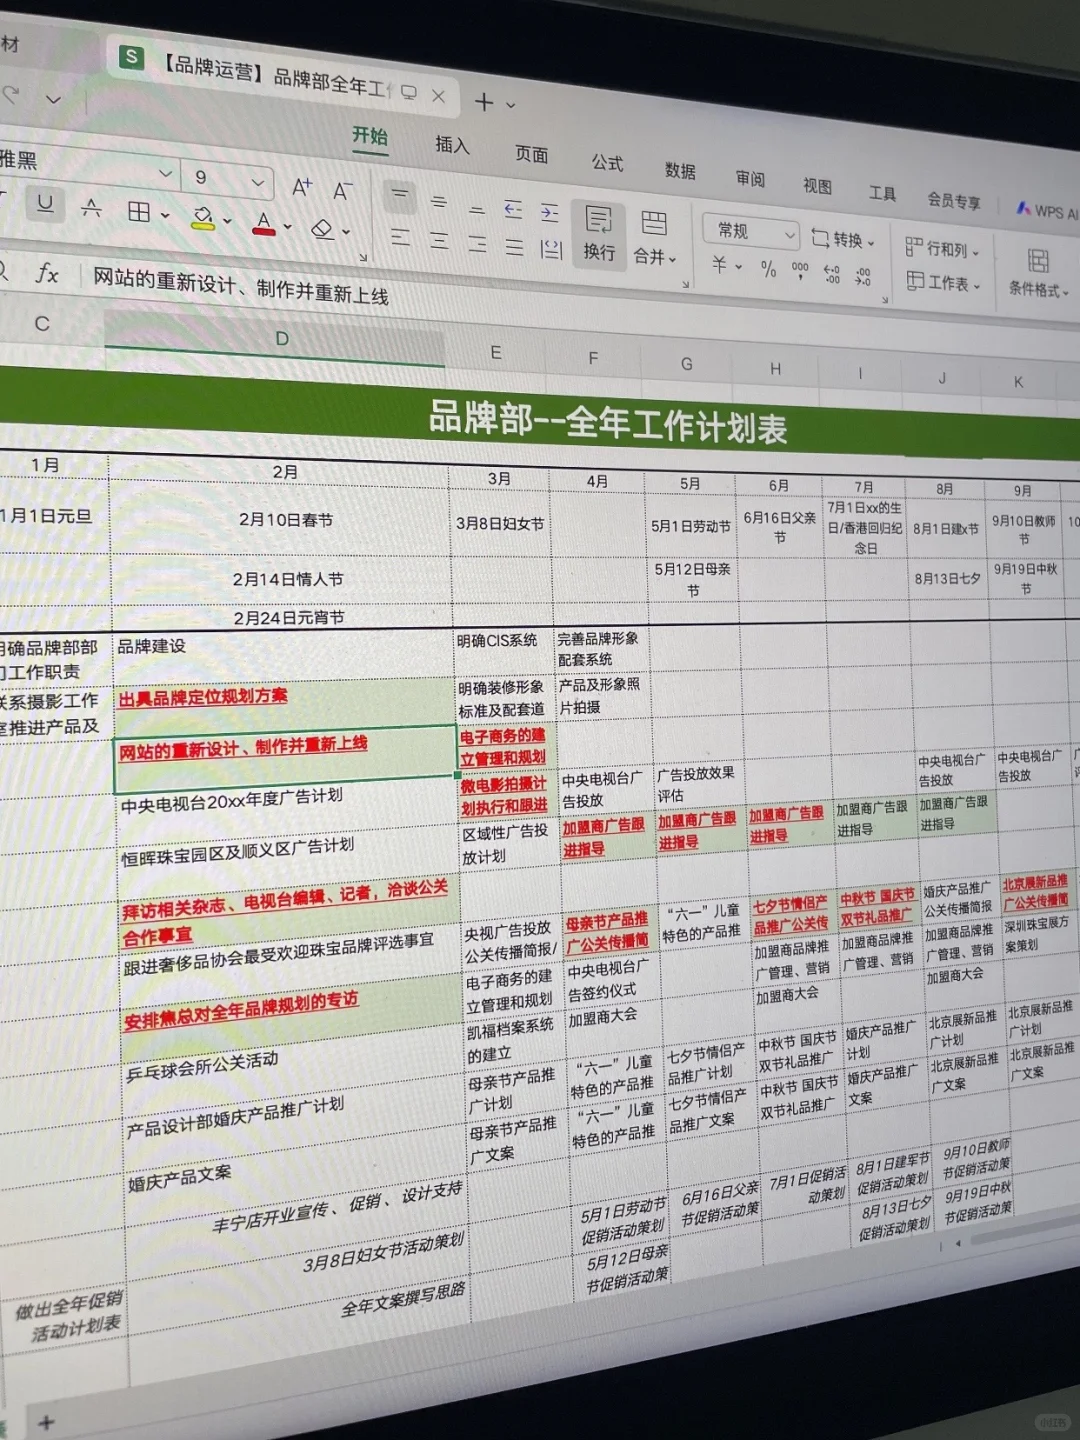Open a new document tab with plus
The image size is (1080, 1440).
[484, 101]
